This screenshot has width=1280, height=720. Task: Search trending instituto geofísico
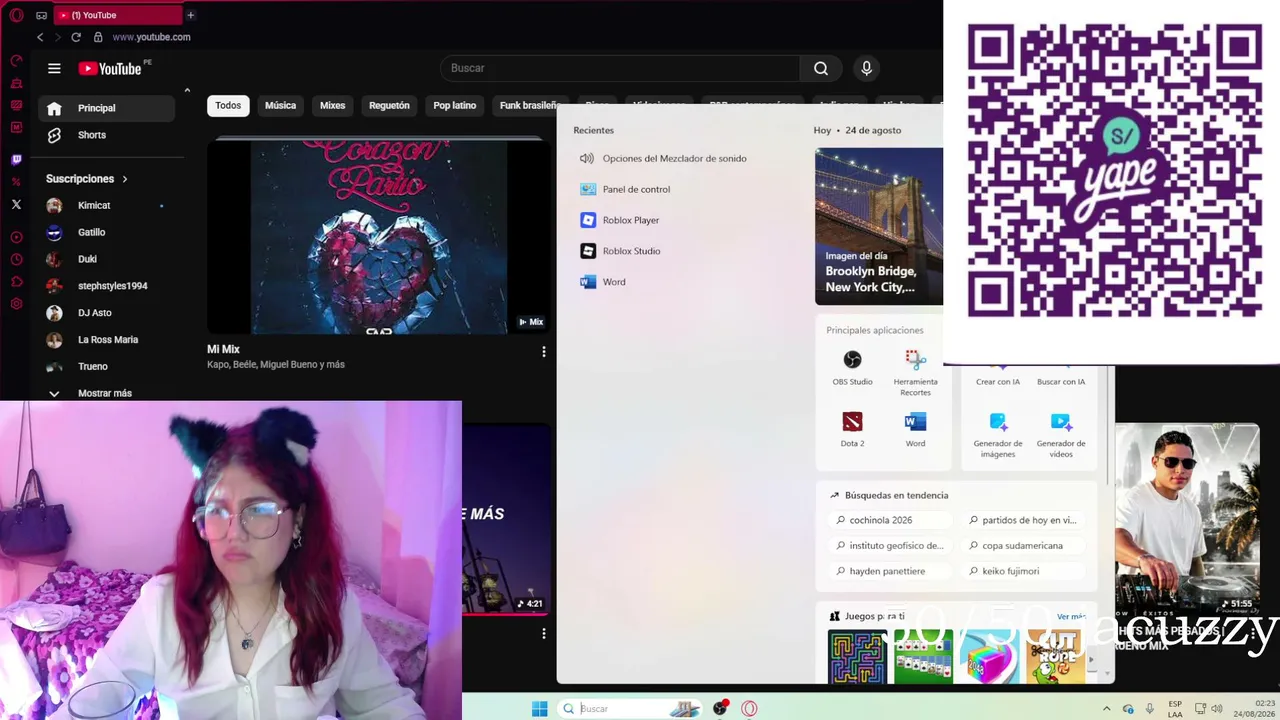[x=890, y=546]
